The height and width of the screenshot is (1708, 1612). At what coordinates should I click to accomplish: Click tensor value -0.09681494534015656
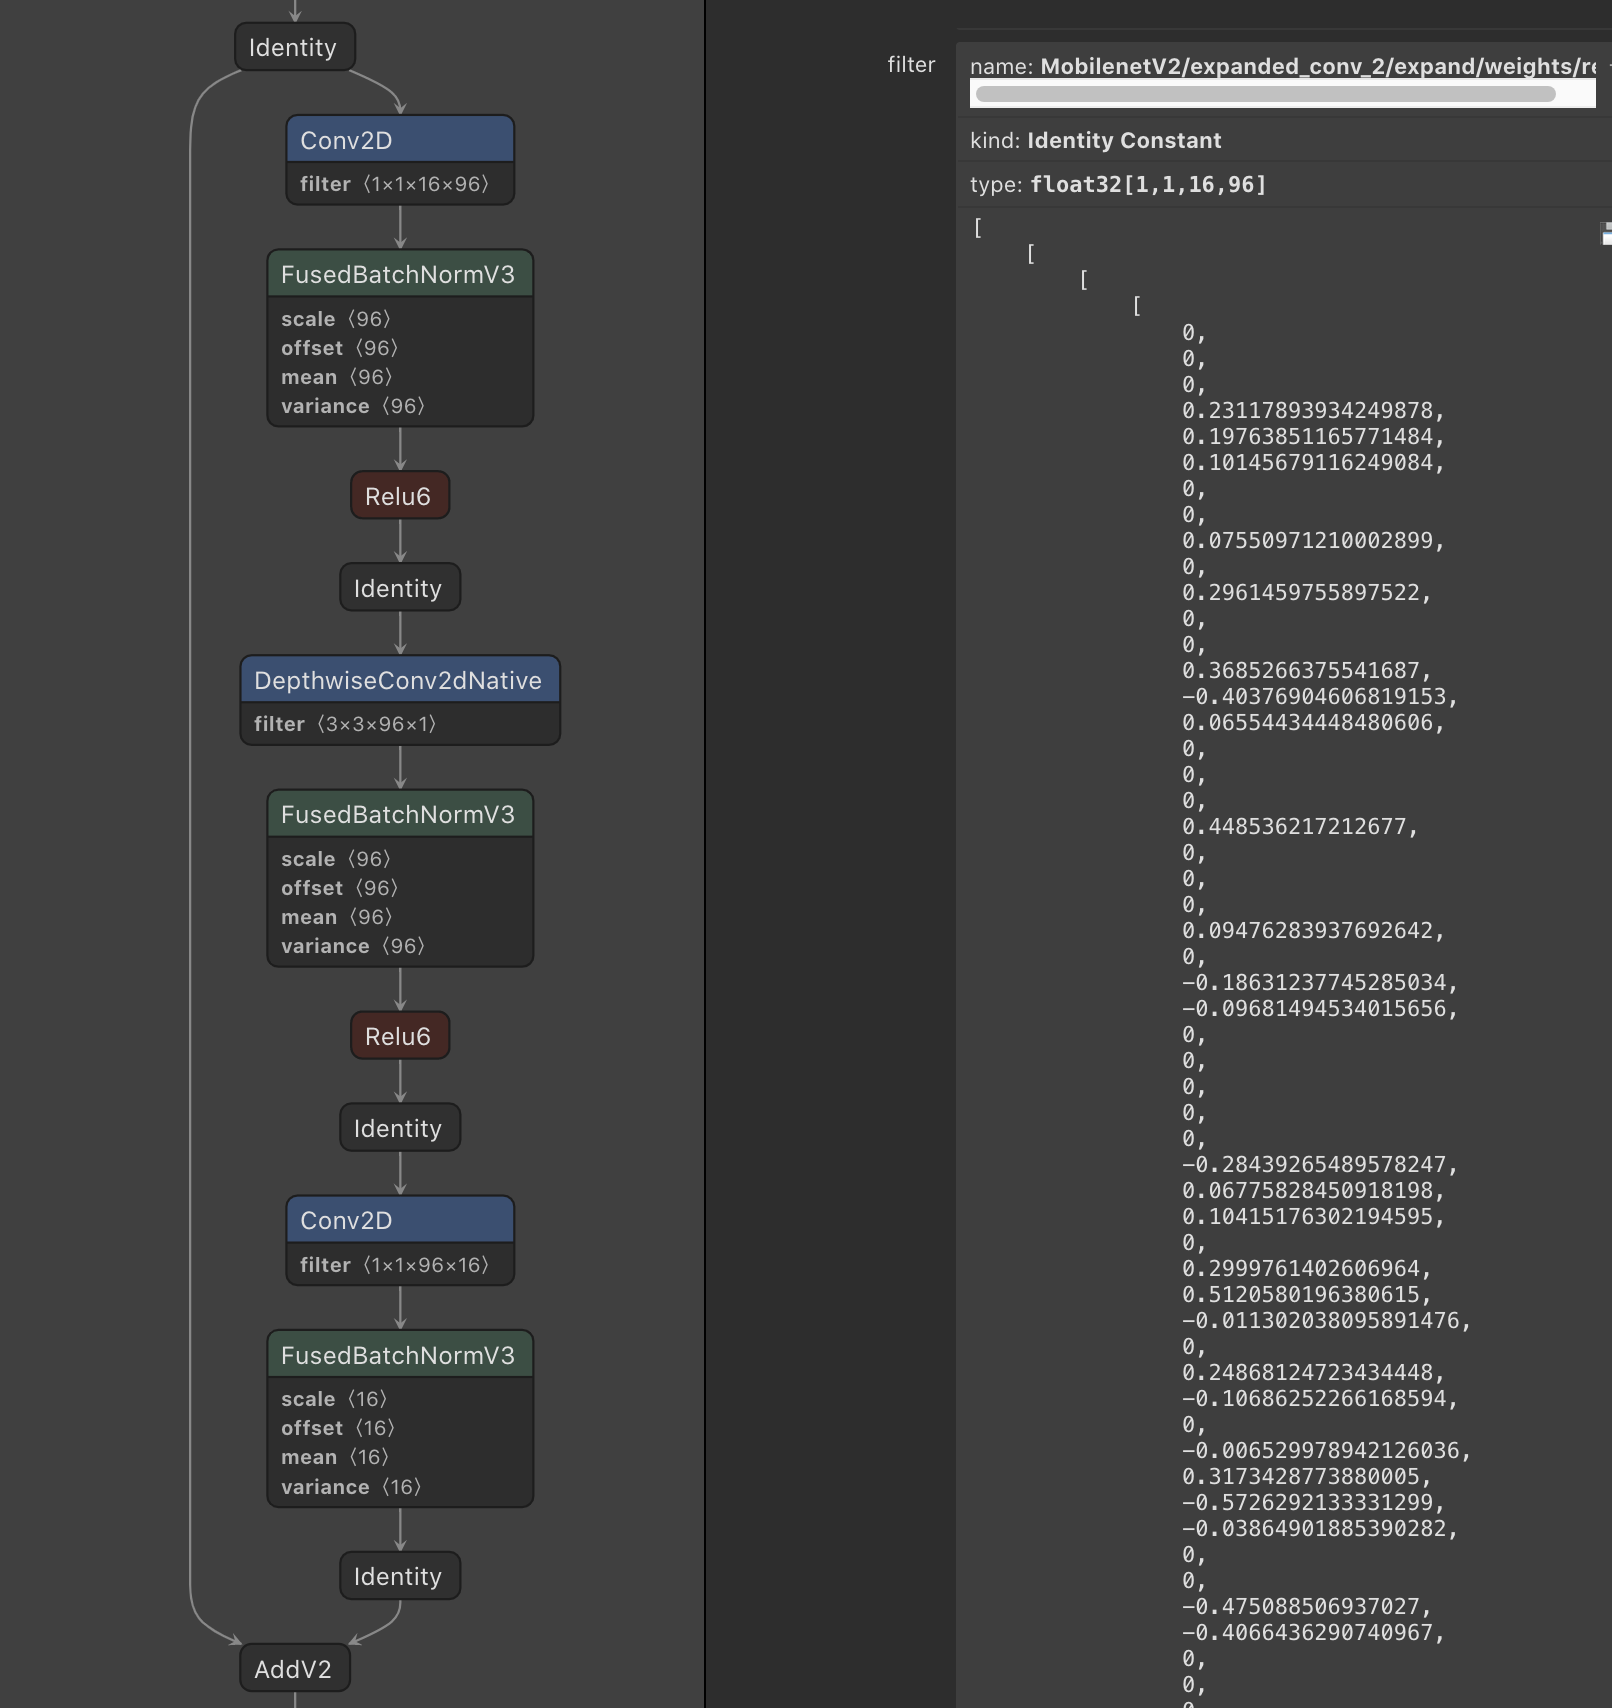click(1320, 1008)
